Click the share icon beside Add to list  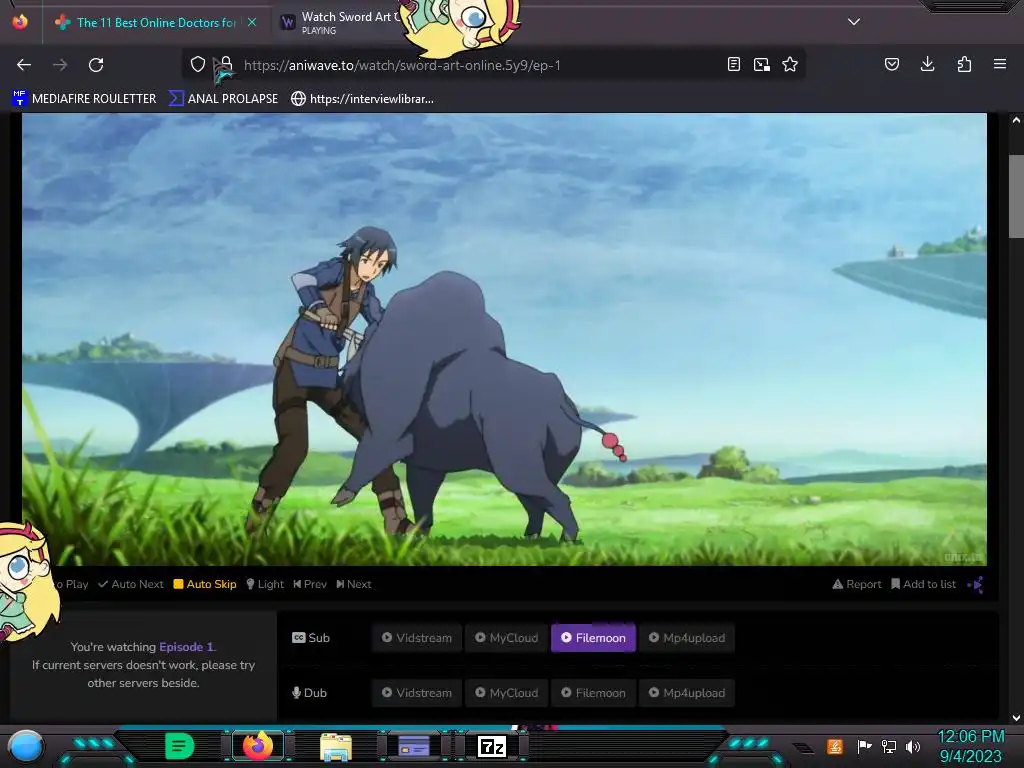pos(975,584)
